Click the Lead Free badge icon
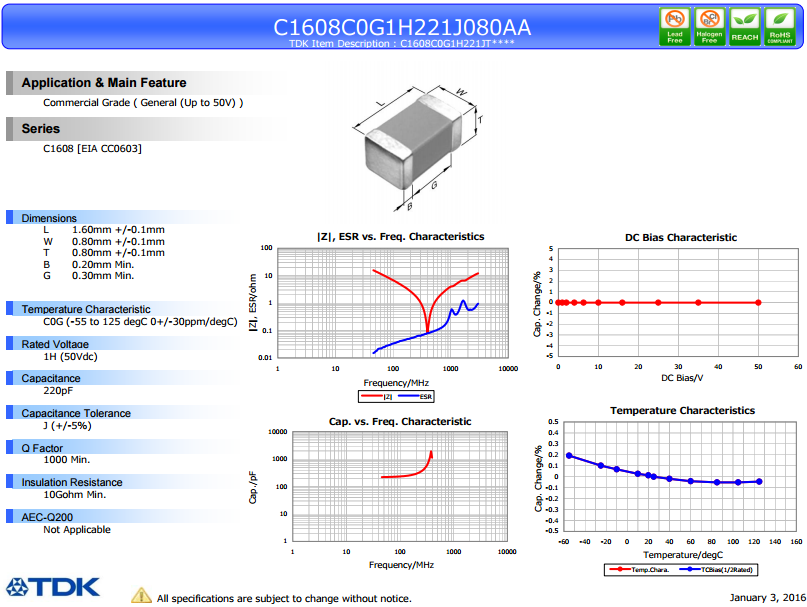Image resolution: width=807 pixels, height=607 pixels. [675, 27]
